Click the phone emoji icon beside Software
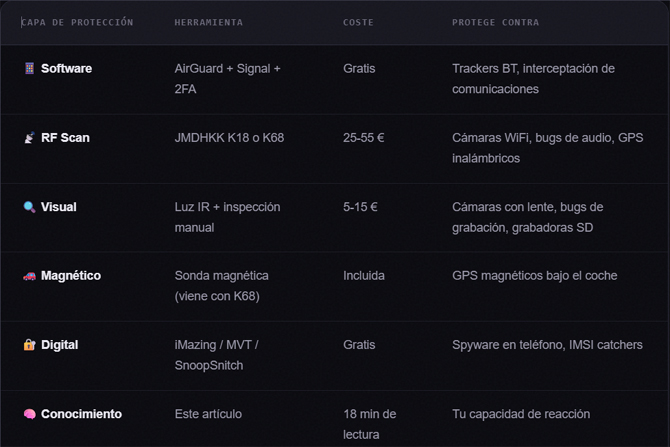This screenshot has width=670, height=447. pos(29,68)
